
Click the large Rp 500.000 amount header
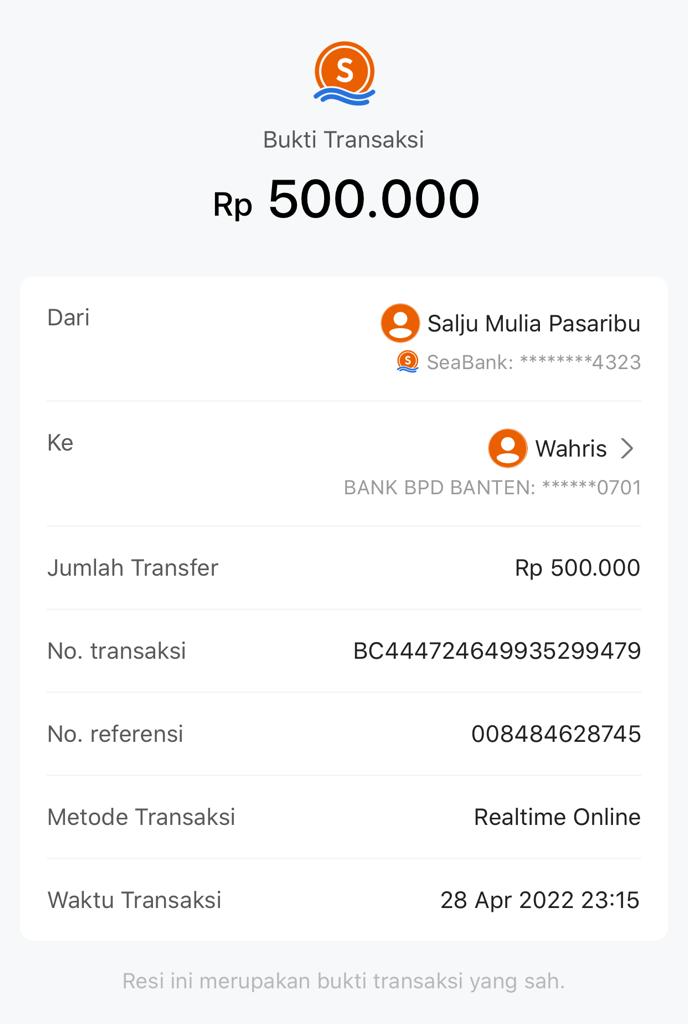pos(346,199)
